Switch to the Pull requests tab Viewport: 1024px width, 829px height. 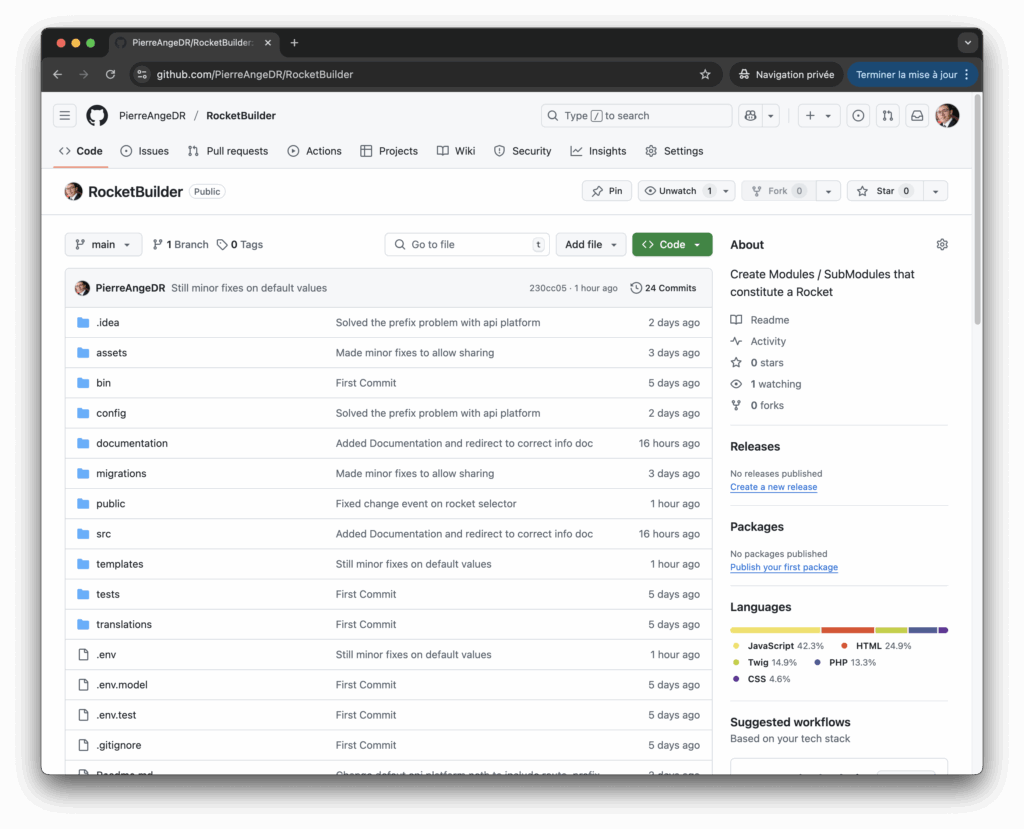pyautogui.click(x=228, y=151)
